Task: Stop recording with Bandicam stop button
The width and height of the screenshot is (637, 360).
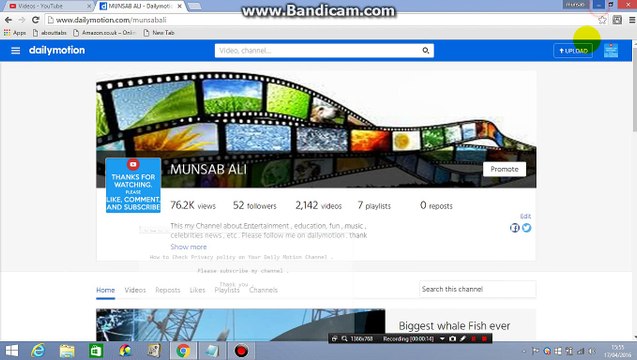Action: (x=484, y=338)
